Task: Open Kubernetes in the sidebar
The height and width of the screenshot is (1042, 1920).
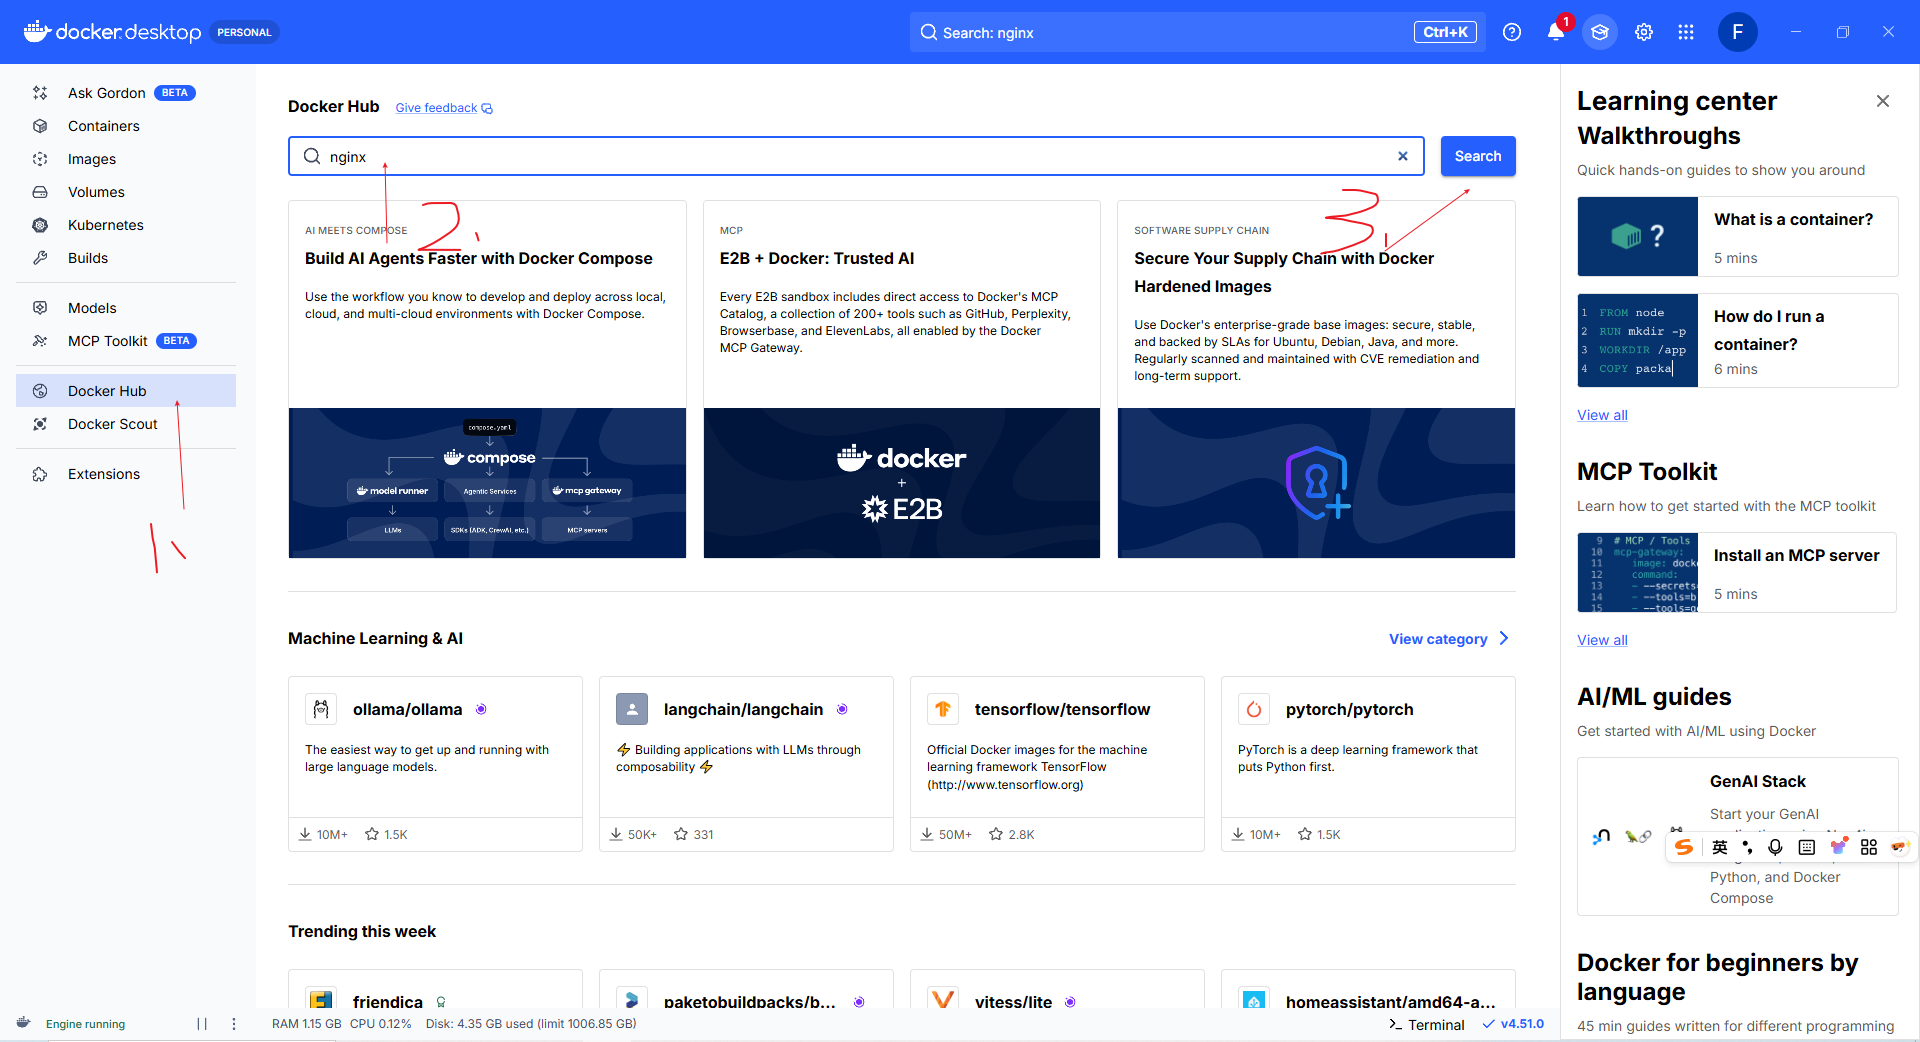Action: point(126,225)
